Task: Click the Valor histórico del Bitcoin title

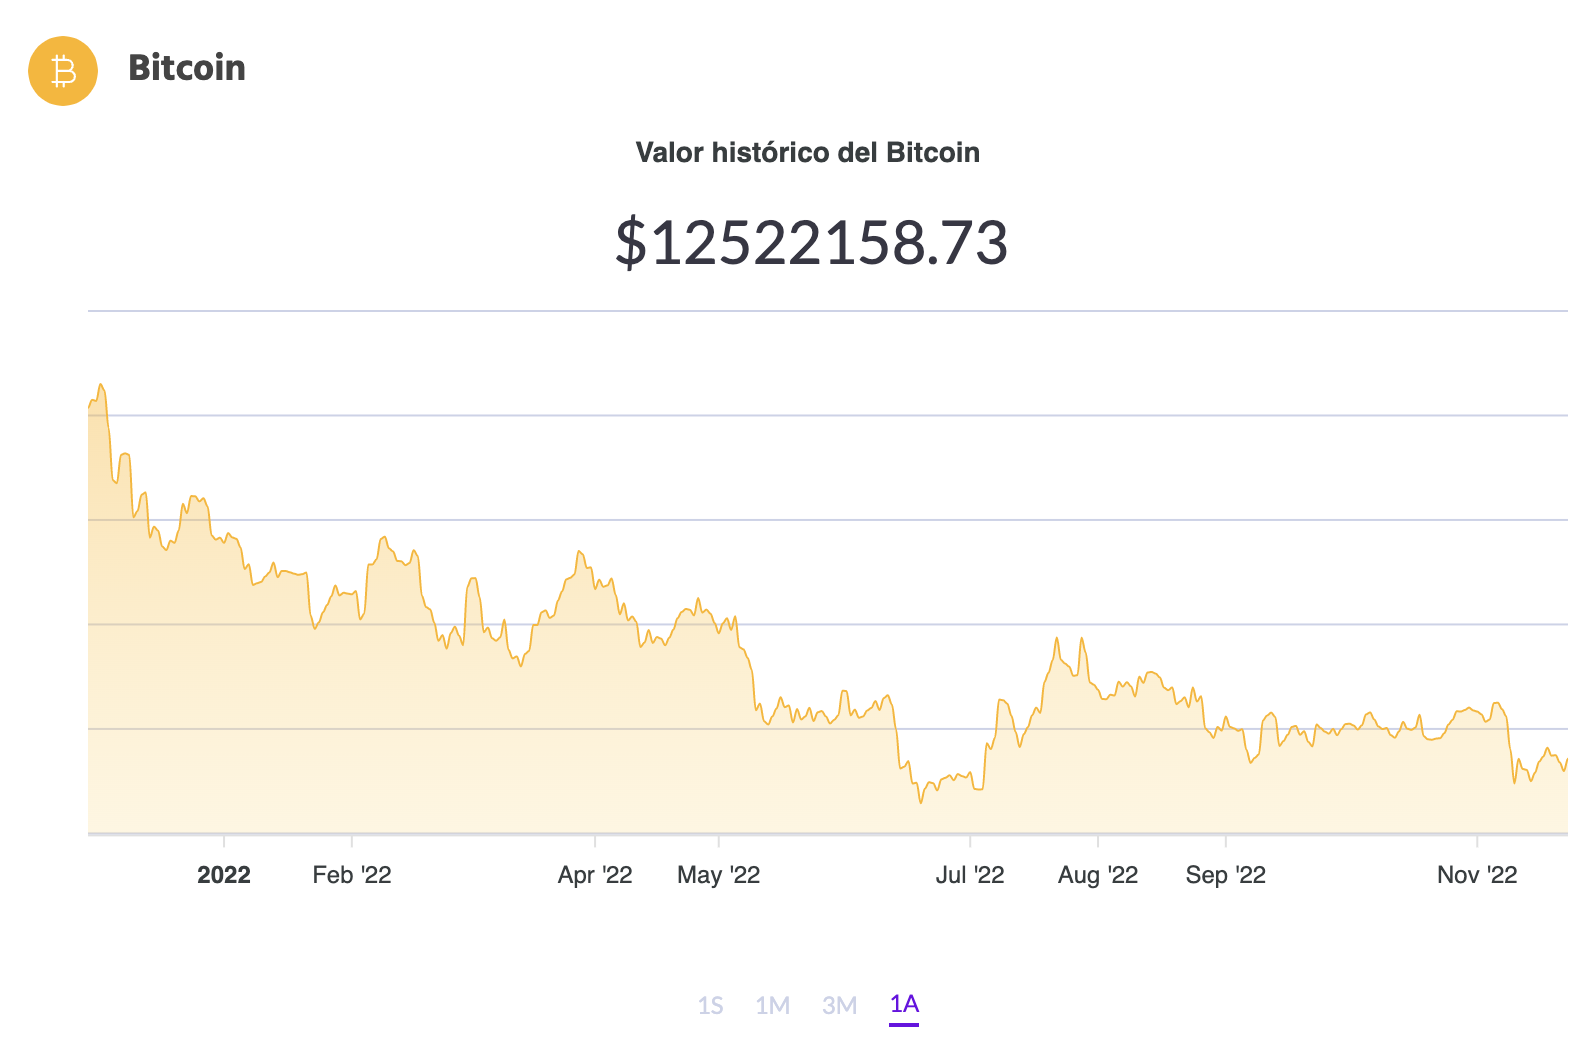Action: pyautogui.click(x=808, y=153)
